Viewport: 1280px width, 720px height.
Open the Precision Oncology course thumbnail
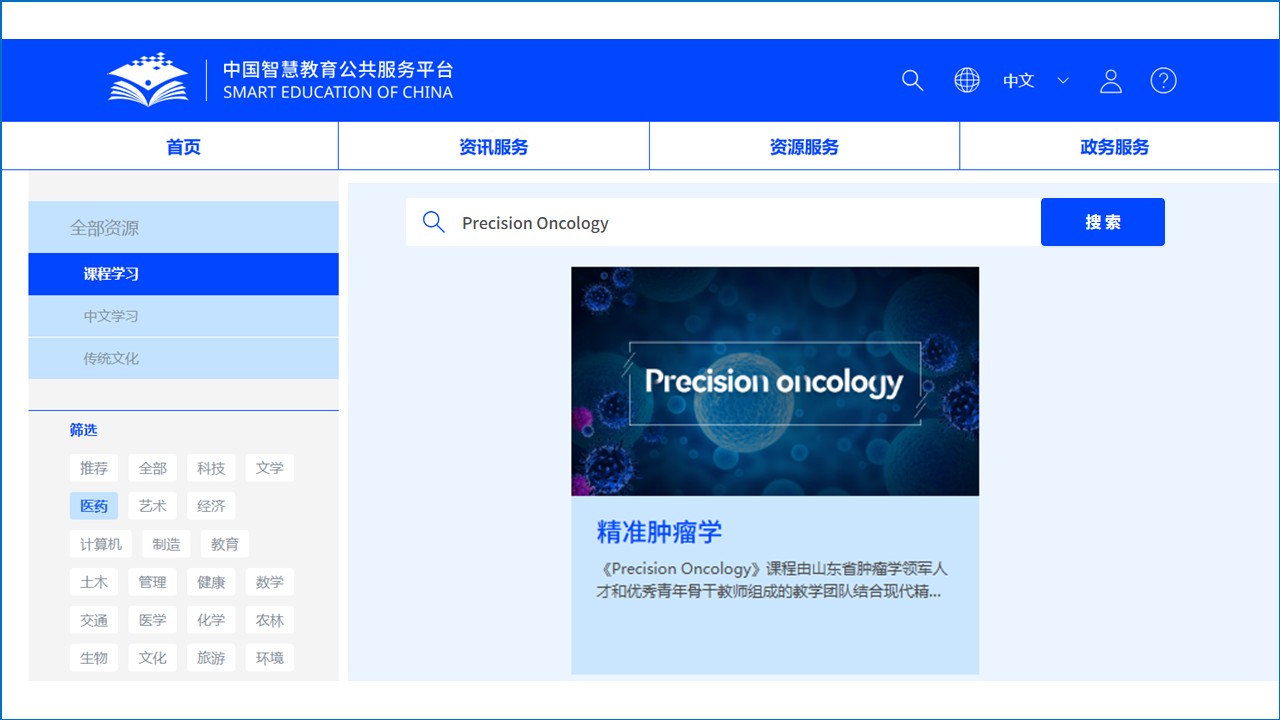point(774,381)
